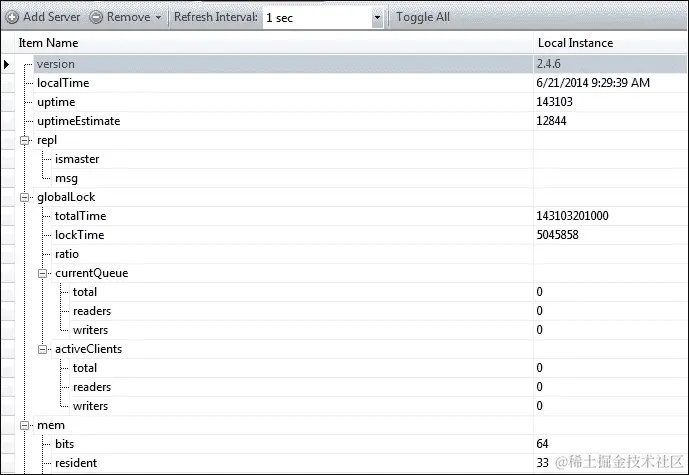Click the Remove minus icon
The height and width of the screenshot is (475, 689).
click(96, 17)
